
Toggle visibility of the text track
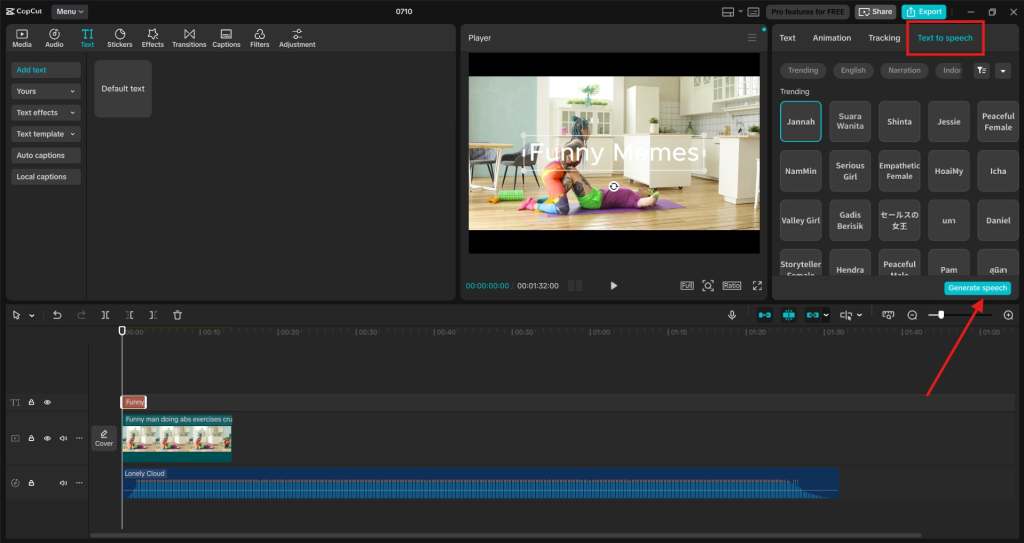pyautogui.click(x=47, y=403)
